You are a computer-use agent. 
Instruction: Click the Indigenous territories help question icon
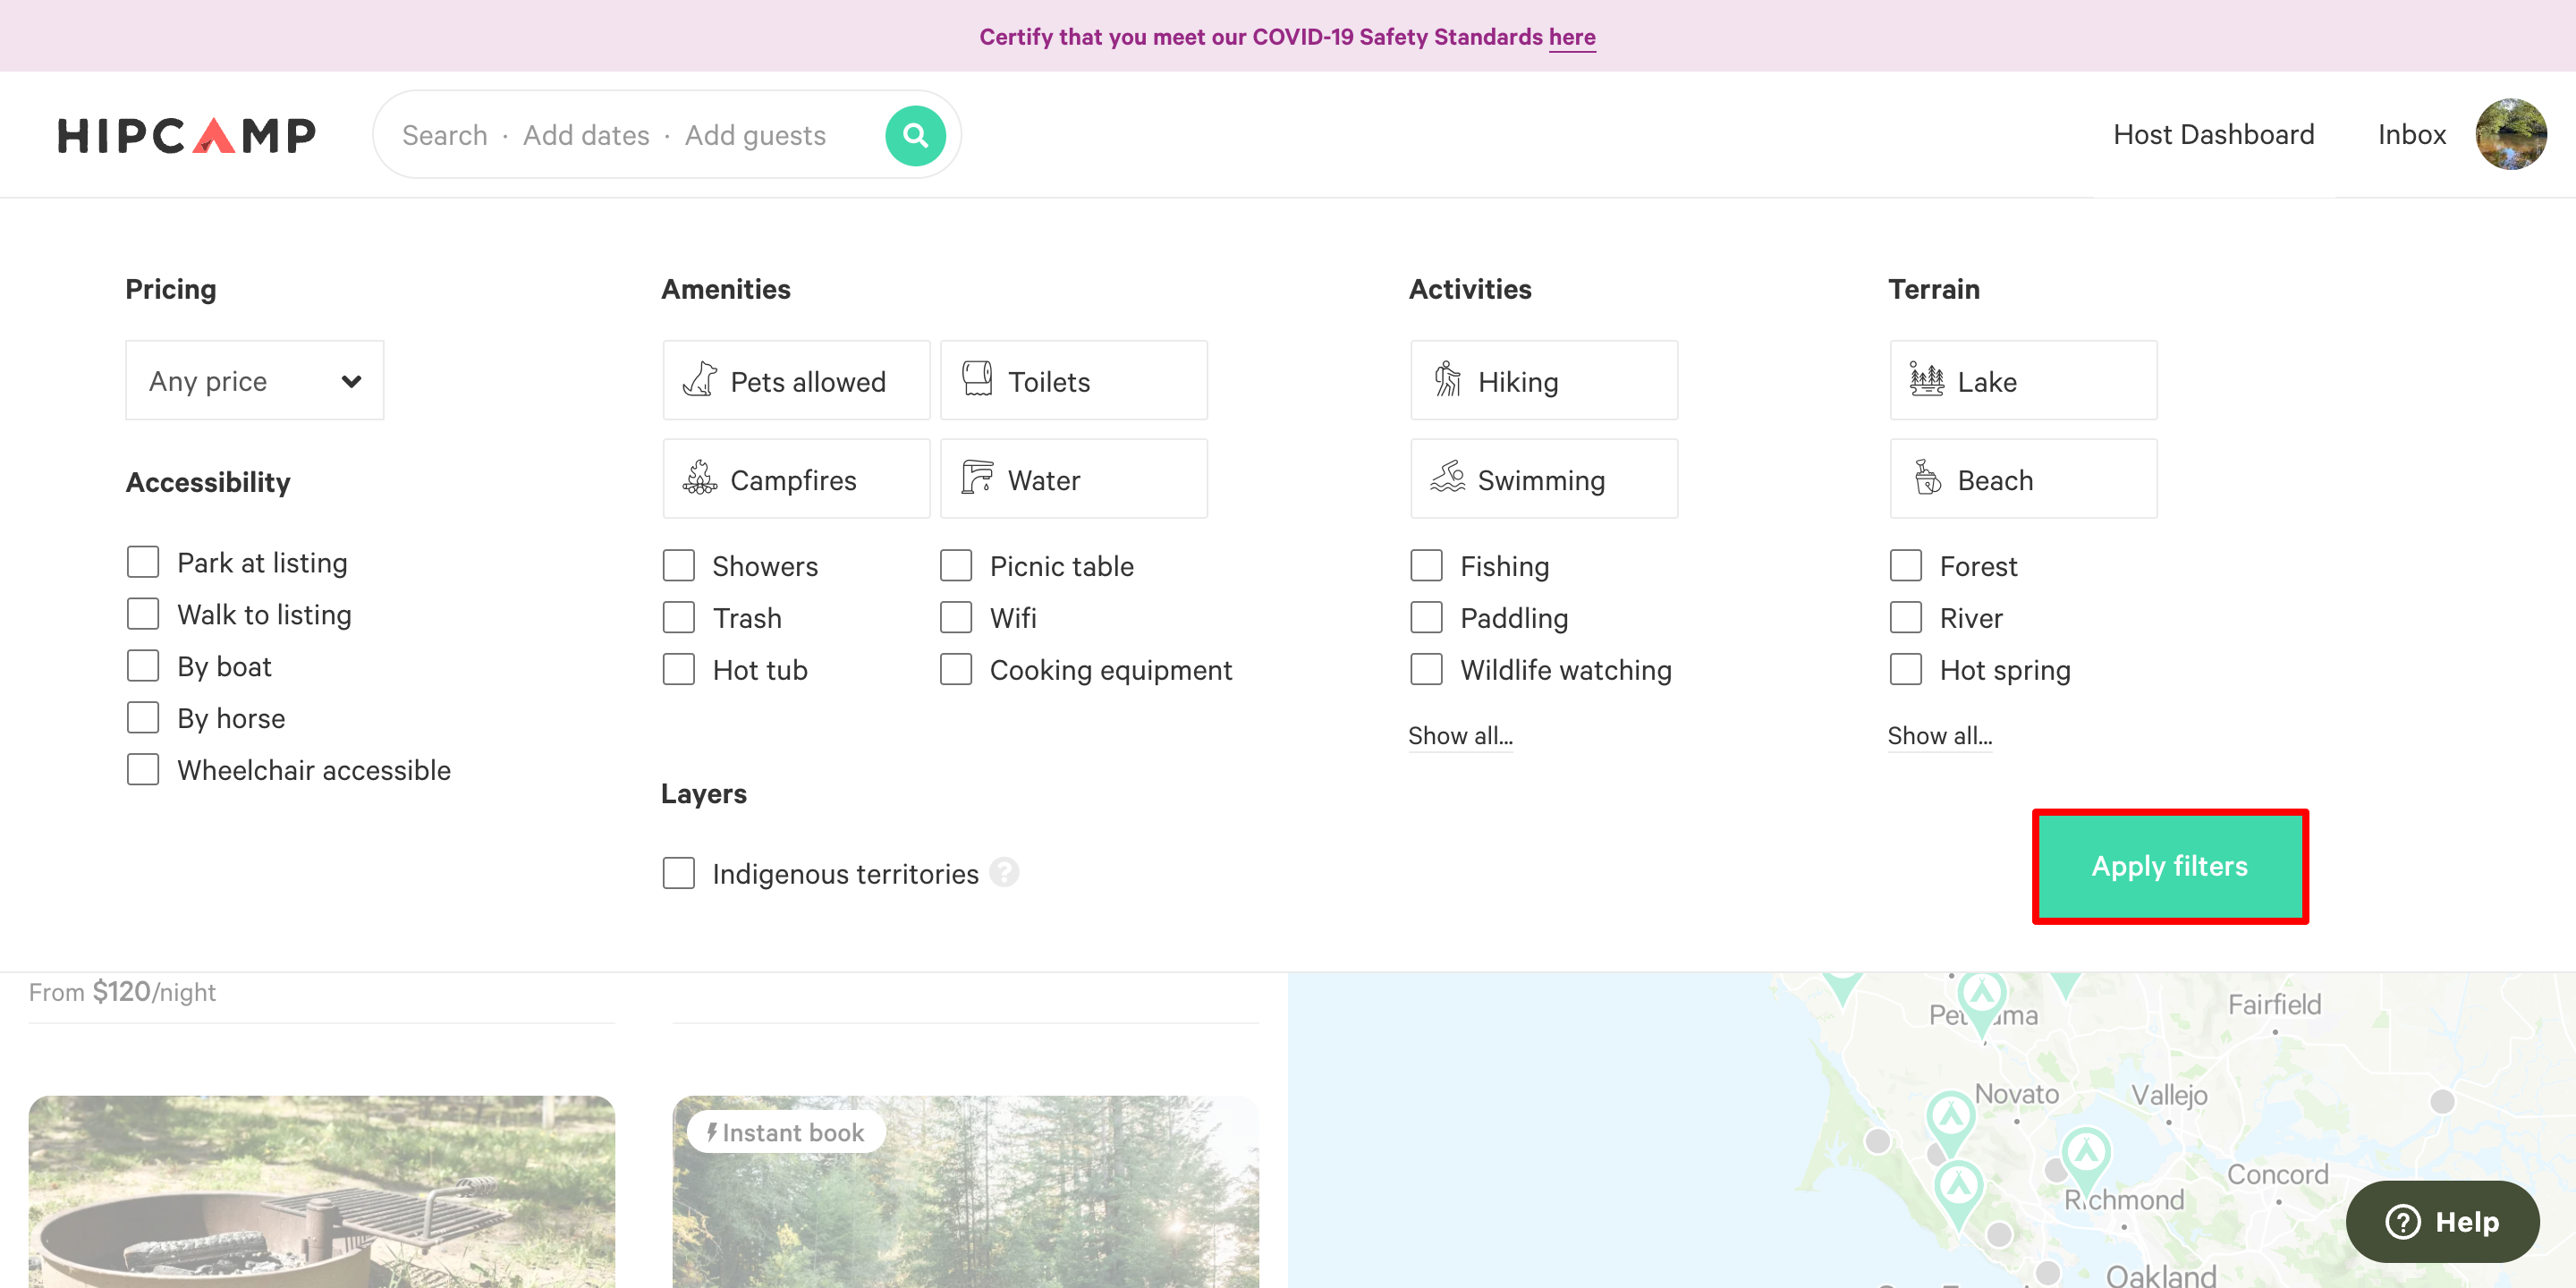1004,873
